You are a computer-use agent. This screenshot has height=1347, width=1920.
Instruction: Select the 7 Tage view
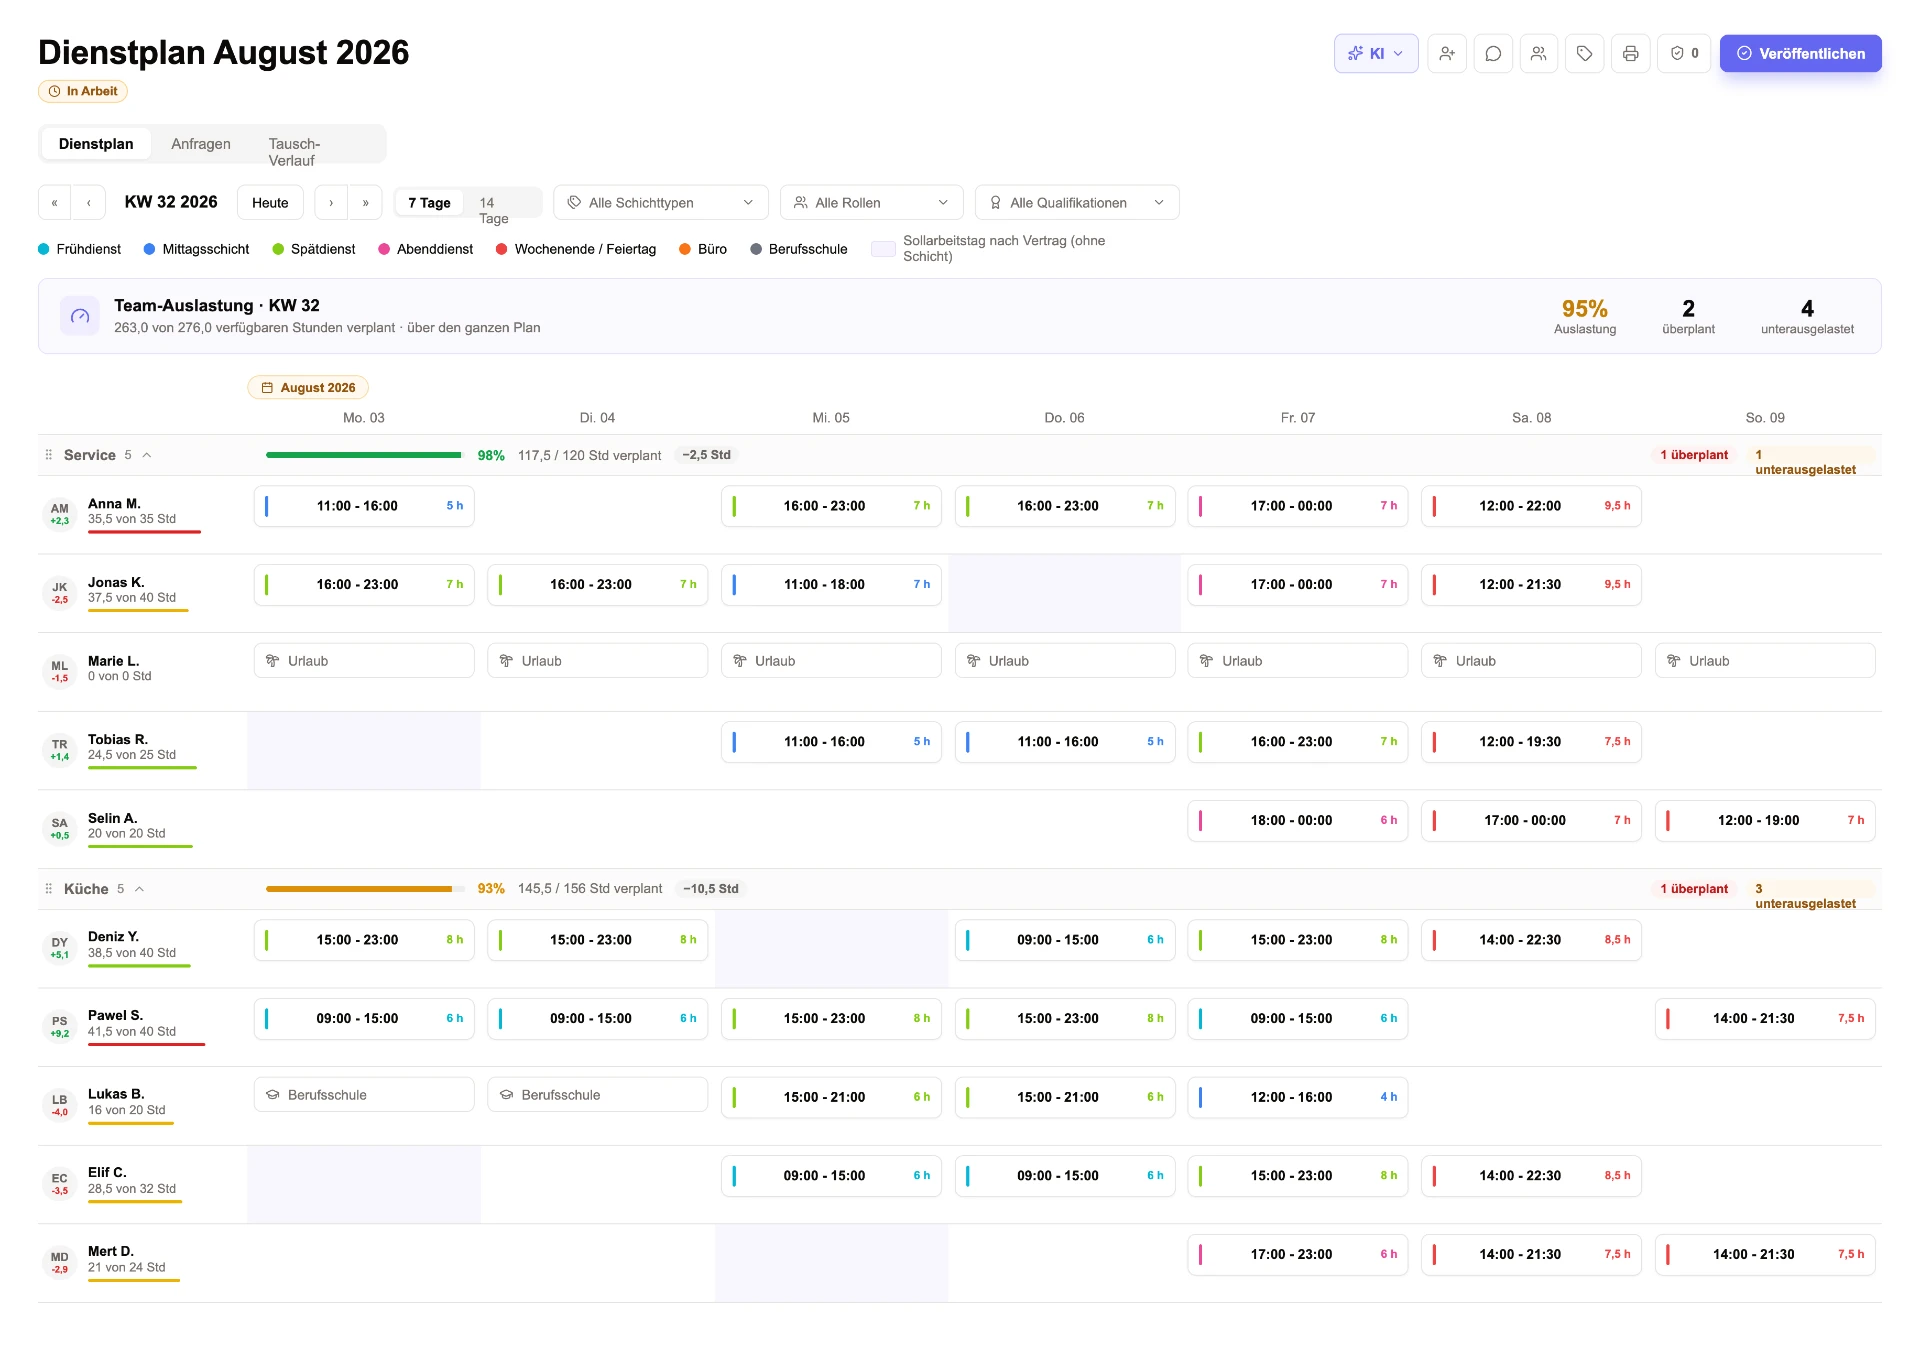429,203
